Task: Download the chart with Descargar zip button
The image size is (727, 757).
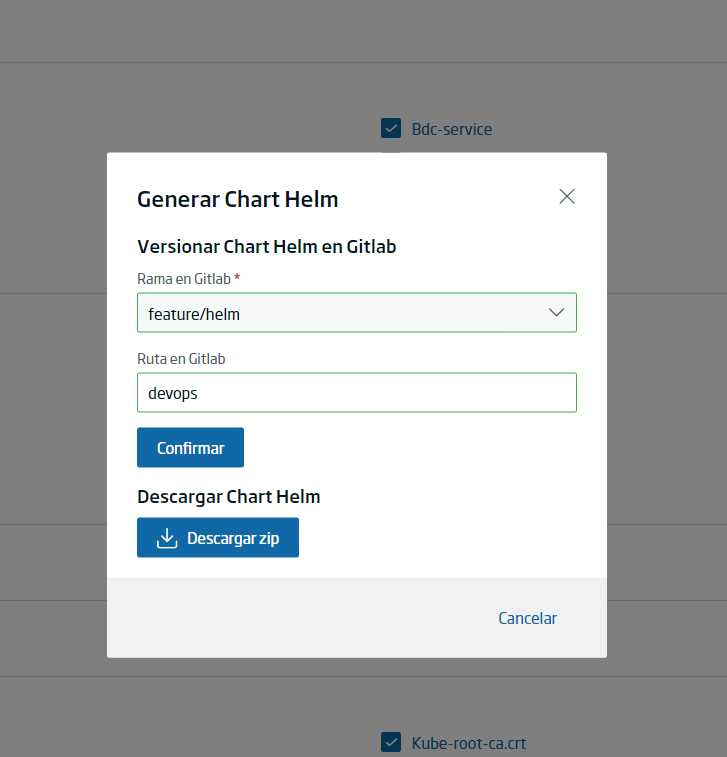Action: pyautogui.click(x=218, y=538)
